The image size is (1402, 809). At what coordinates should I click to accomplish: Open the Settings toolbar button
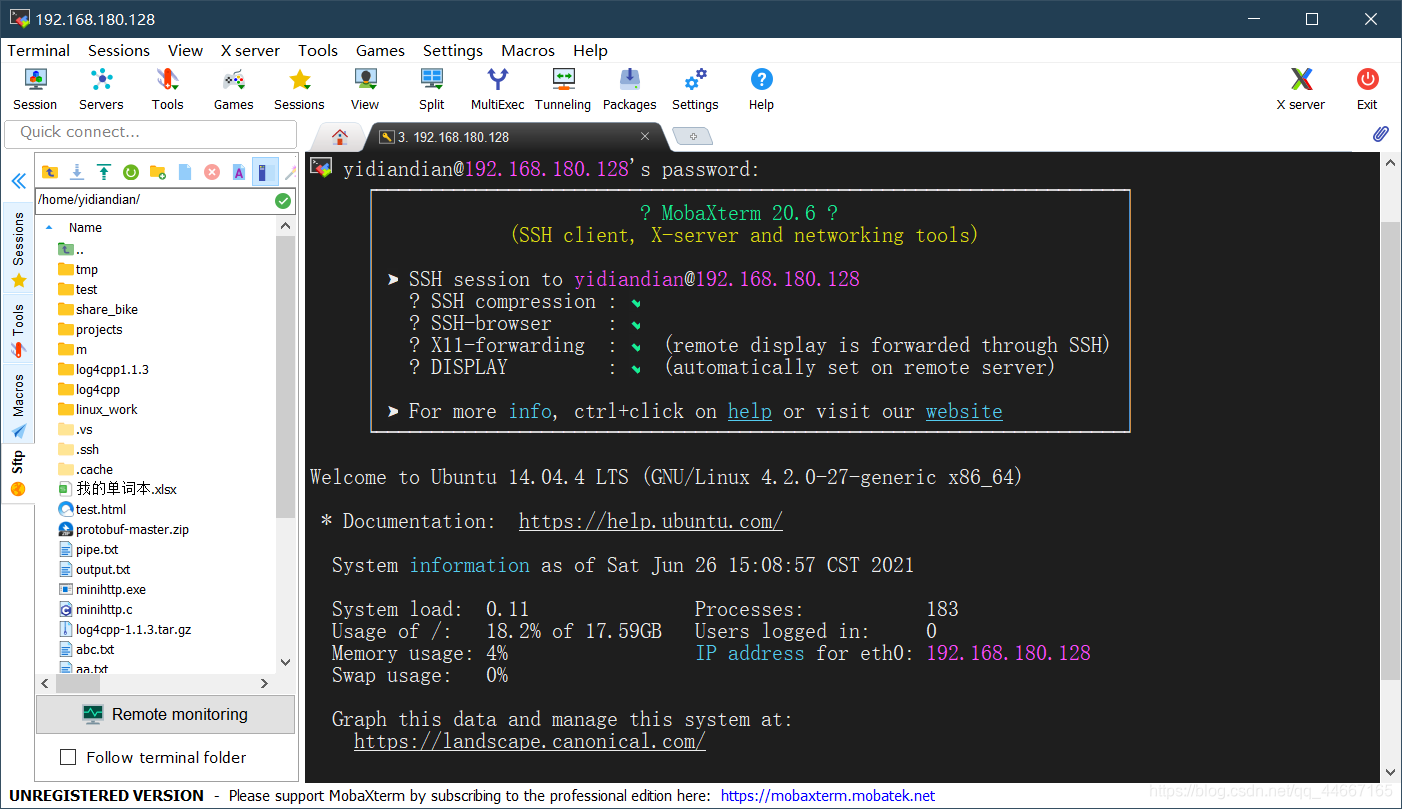point(695,89)
